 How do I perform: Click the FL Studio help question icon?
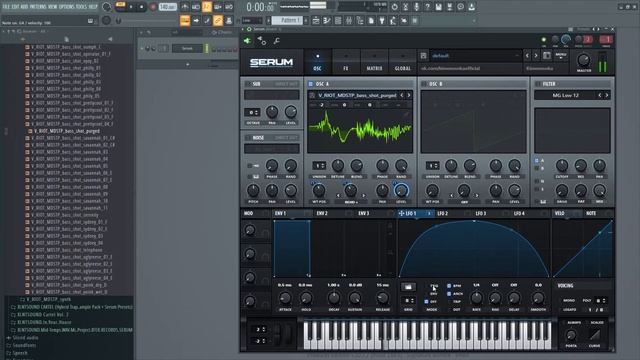pos(427,7)
